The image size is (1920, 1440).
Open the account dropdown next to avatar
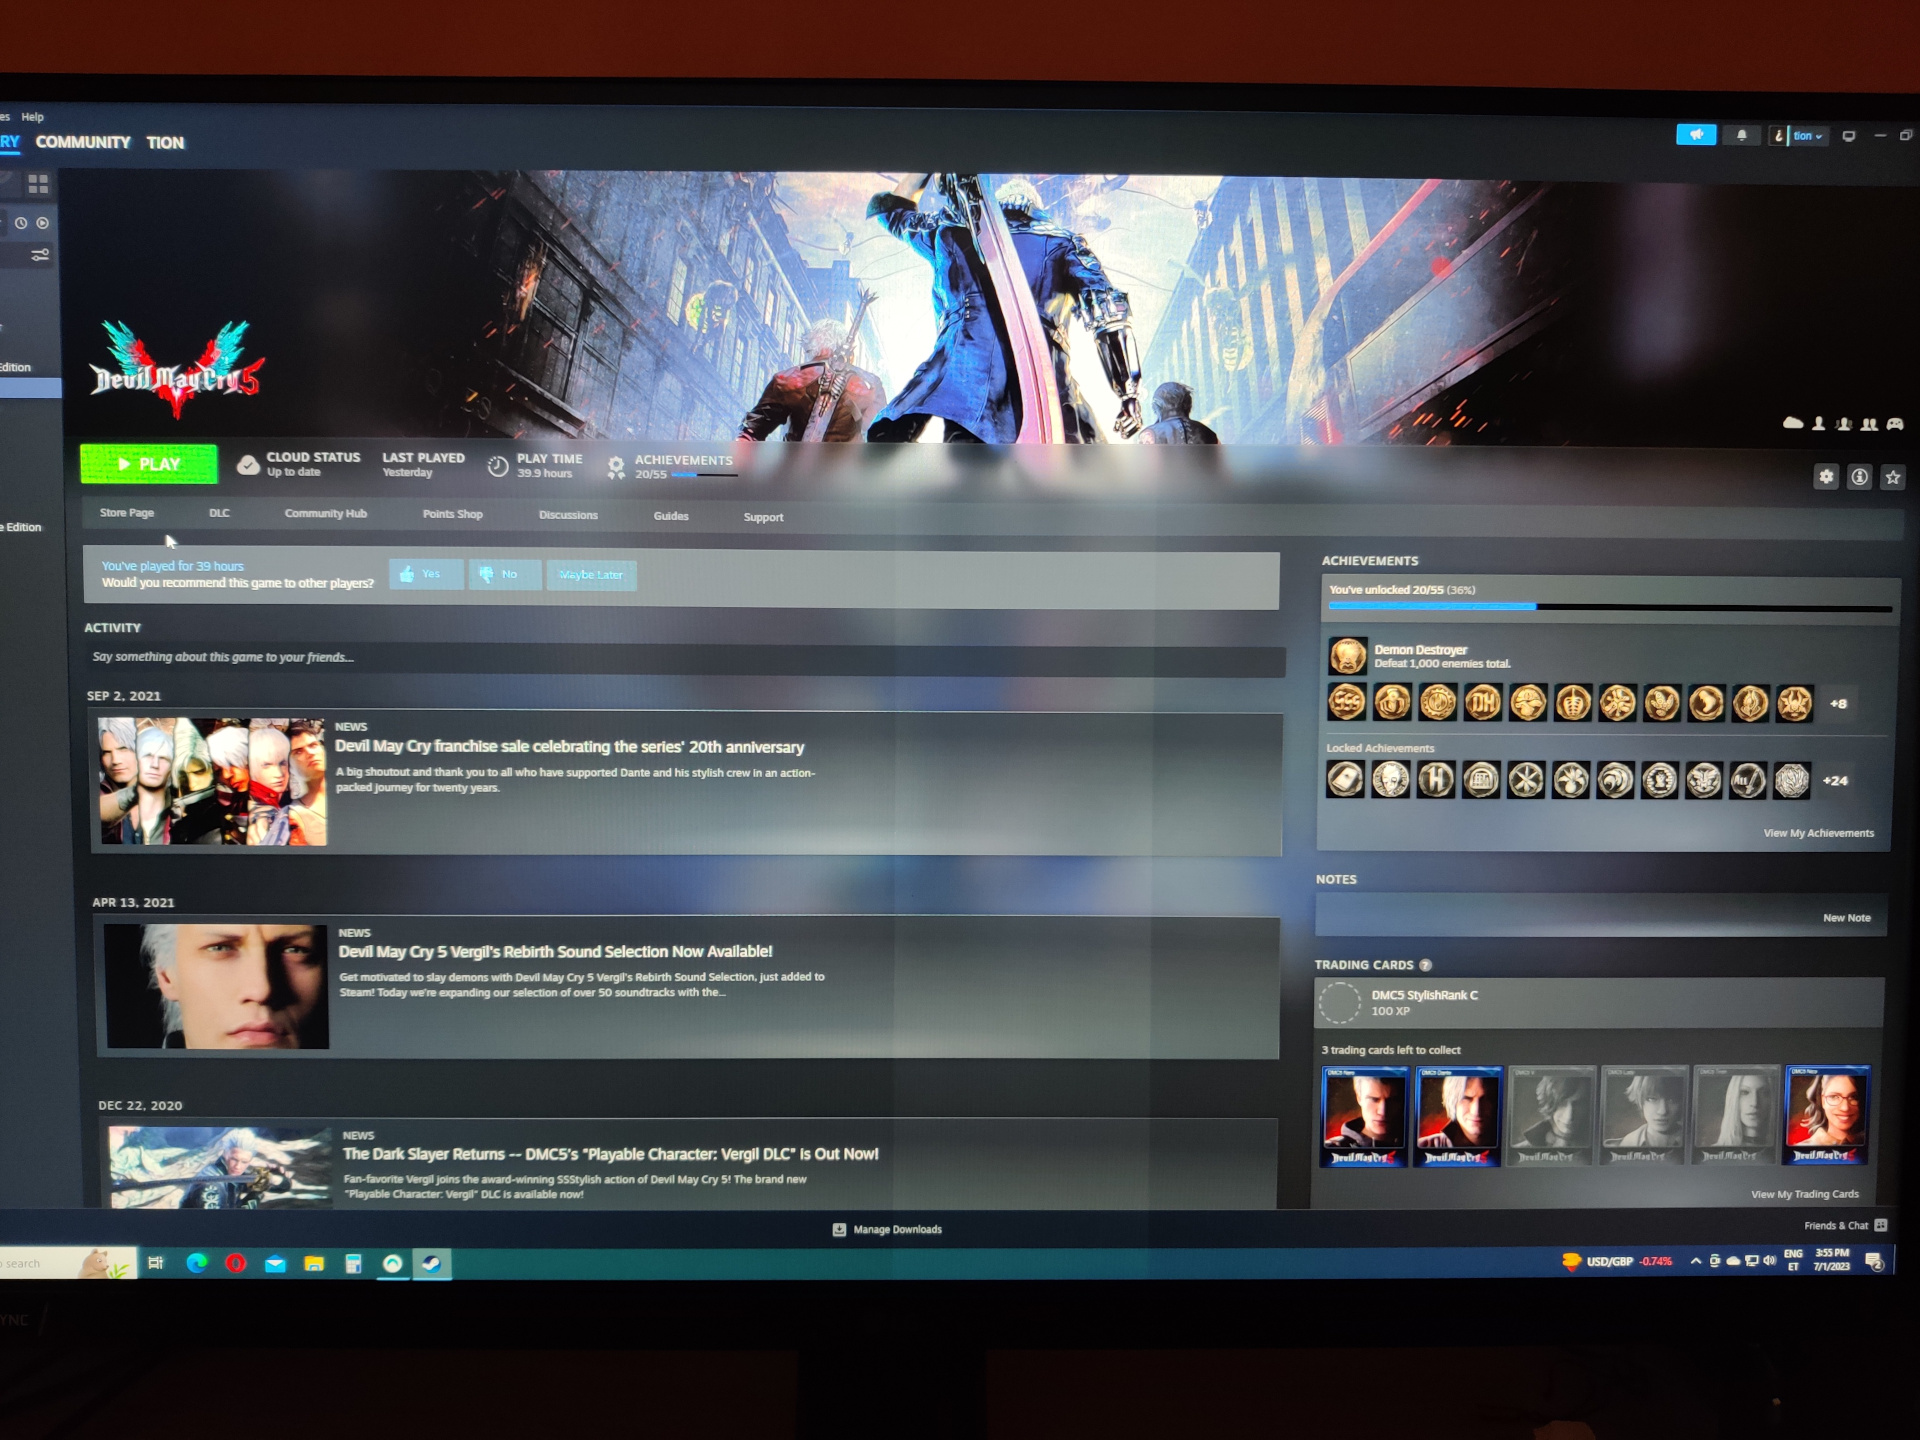pyautogui.click(x=1807, y=136)
